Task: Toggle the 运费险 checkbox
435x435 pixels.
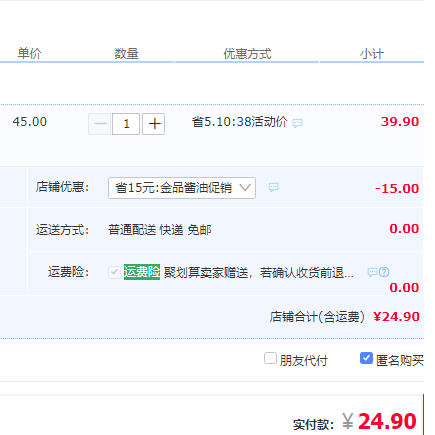Action: click(x=114, y=272)
